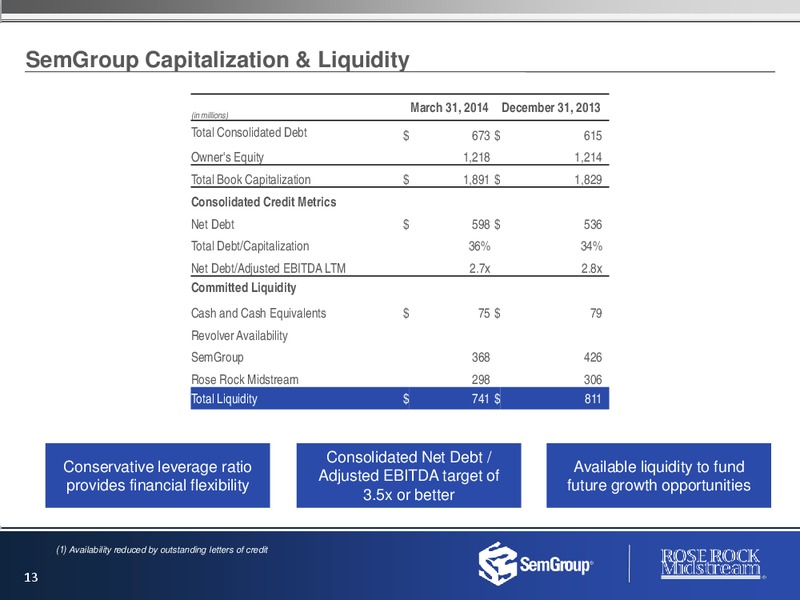Click the footnote about outstanding letters of credit
The height and width of the screenshot is (600, 800).
(x=162, y=550)
